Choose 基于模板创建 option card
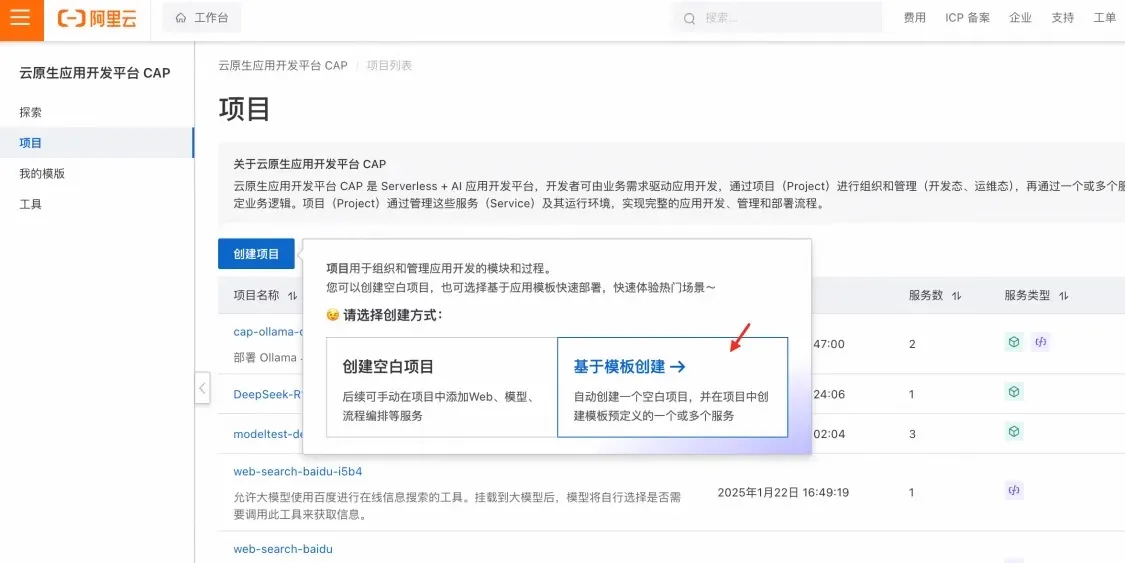 click(x=672, y=387)
